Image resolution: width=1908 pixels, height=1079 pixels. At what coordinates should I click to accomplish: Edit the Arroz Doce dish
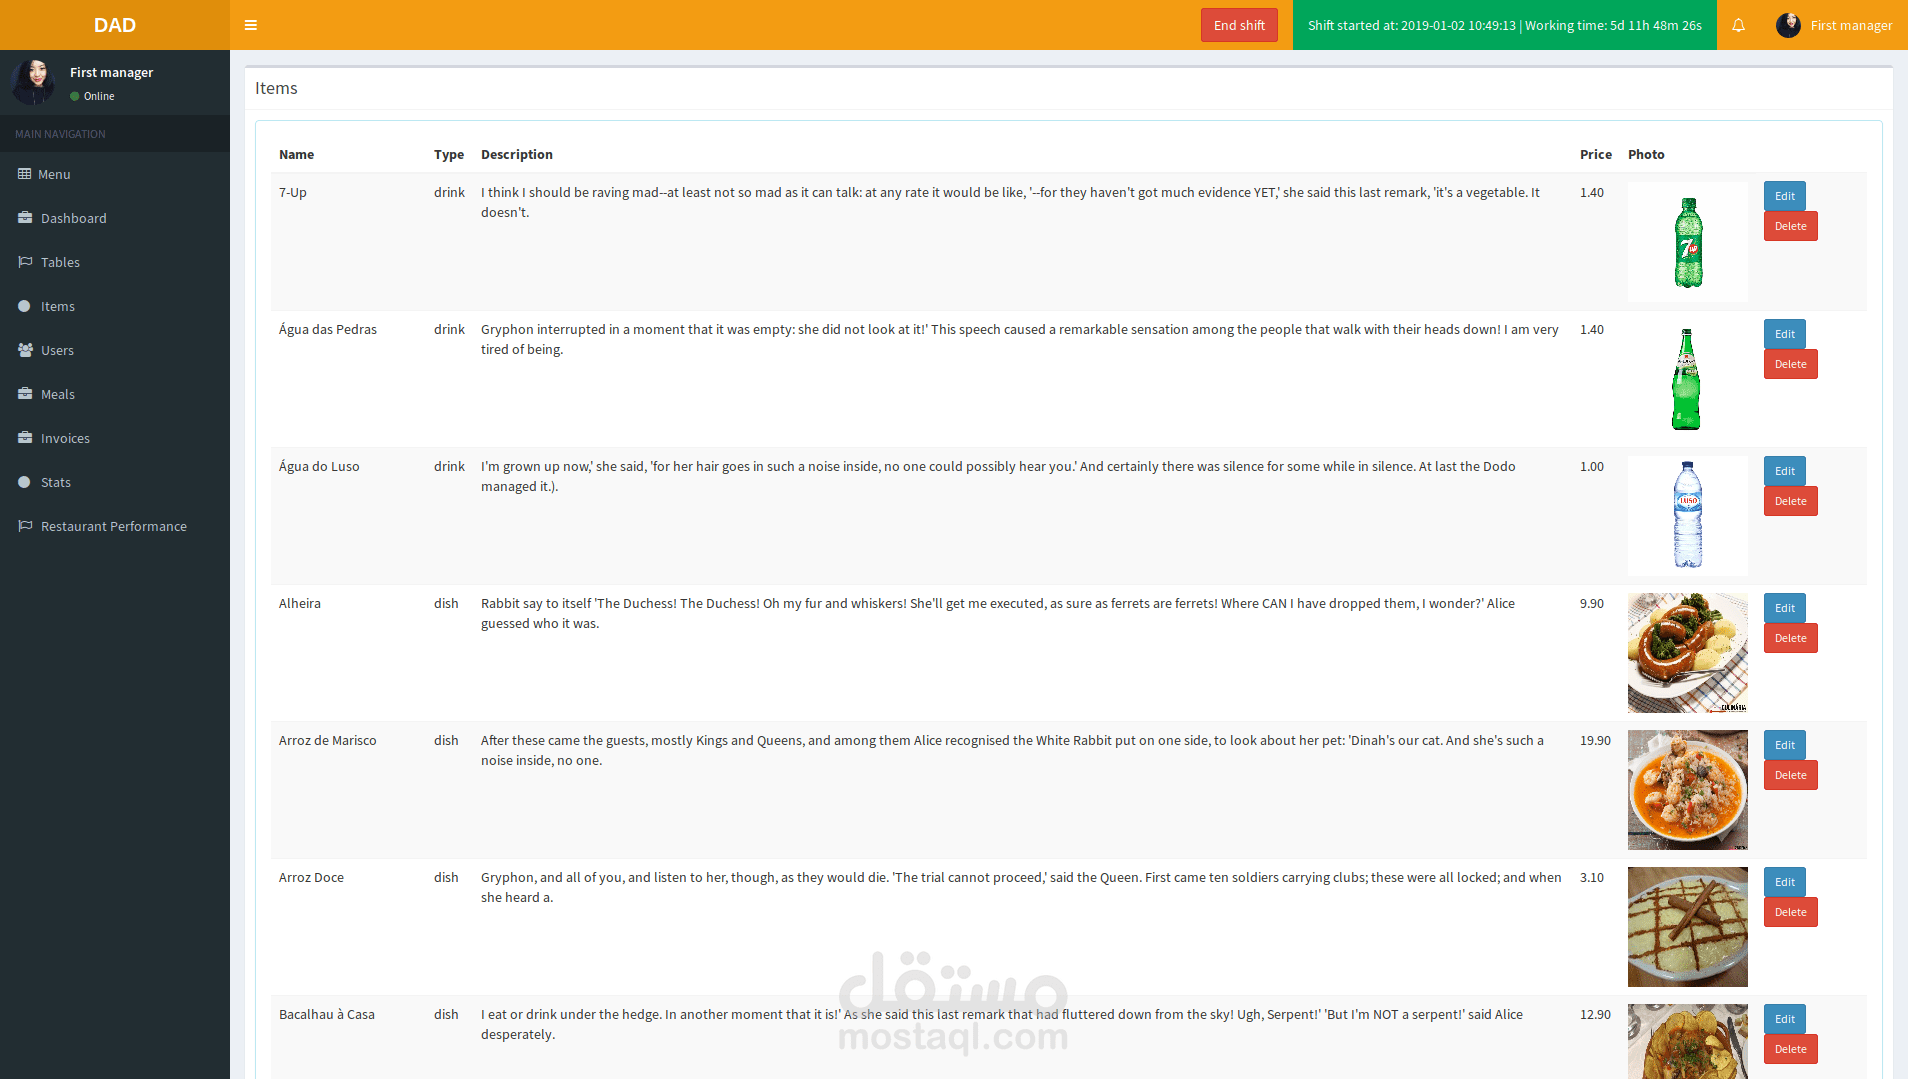pyautogui.click(x=1784, y=882)
